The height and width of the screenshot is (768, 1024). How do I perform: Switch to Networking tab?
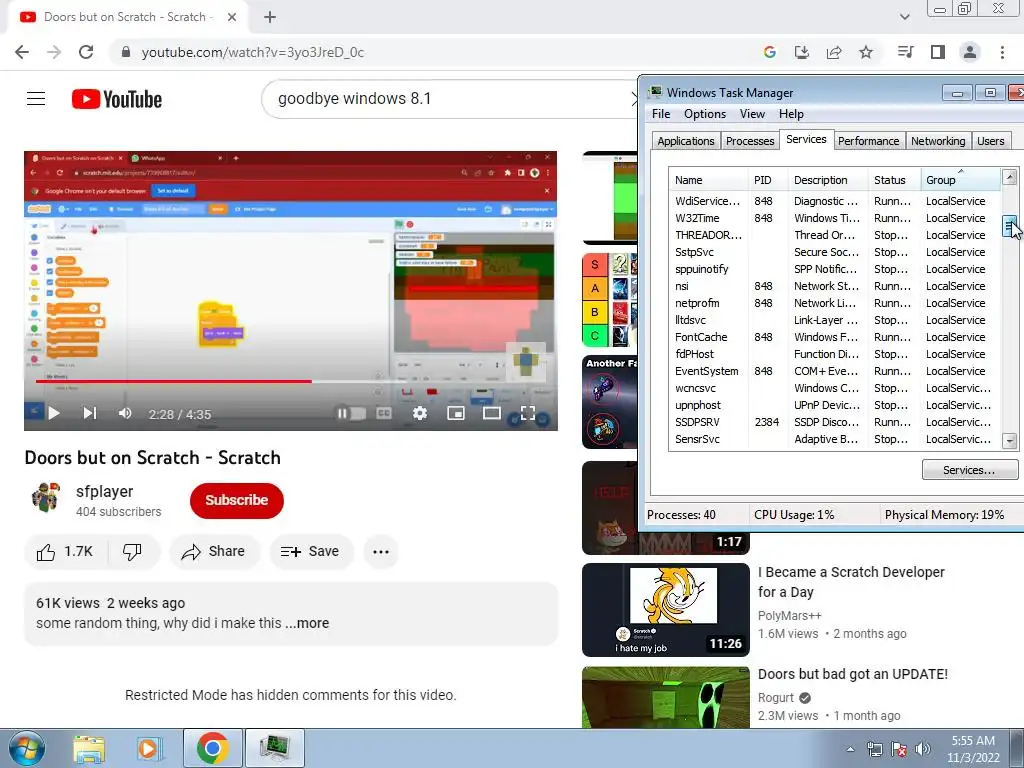click(x=938, y=141)
